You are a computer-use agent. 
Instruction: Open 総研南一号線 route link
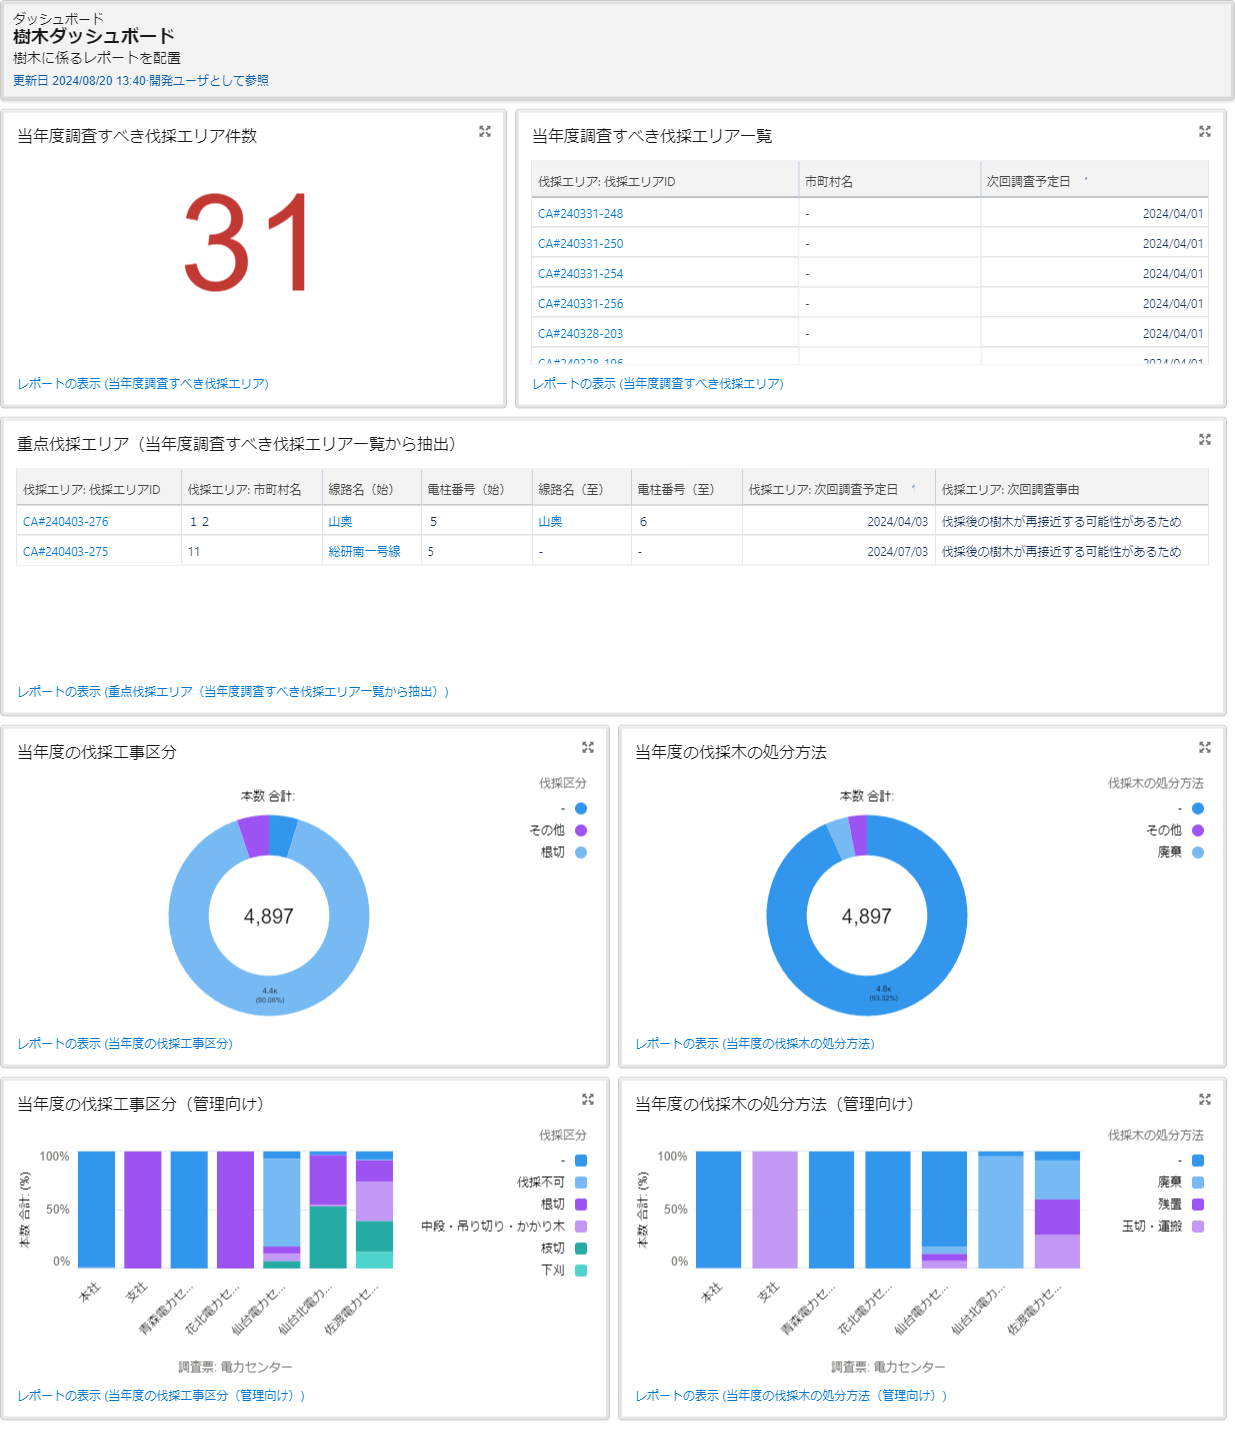click(x=364, y=552)
